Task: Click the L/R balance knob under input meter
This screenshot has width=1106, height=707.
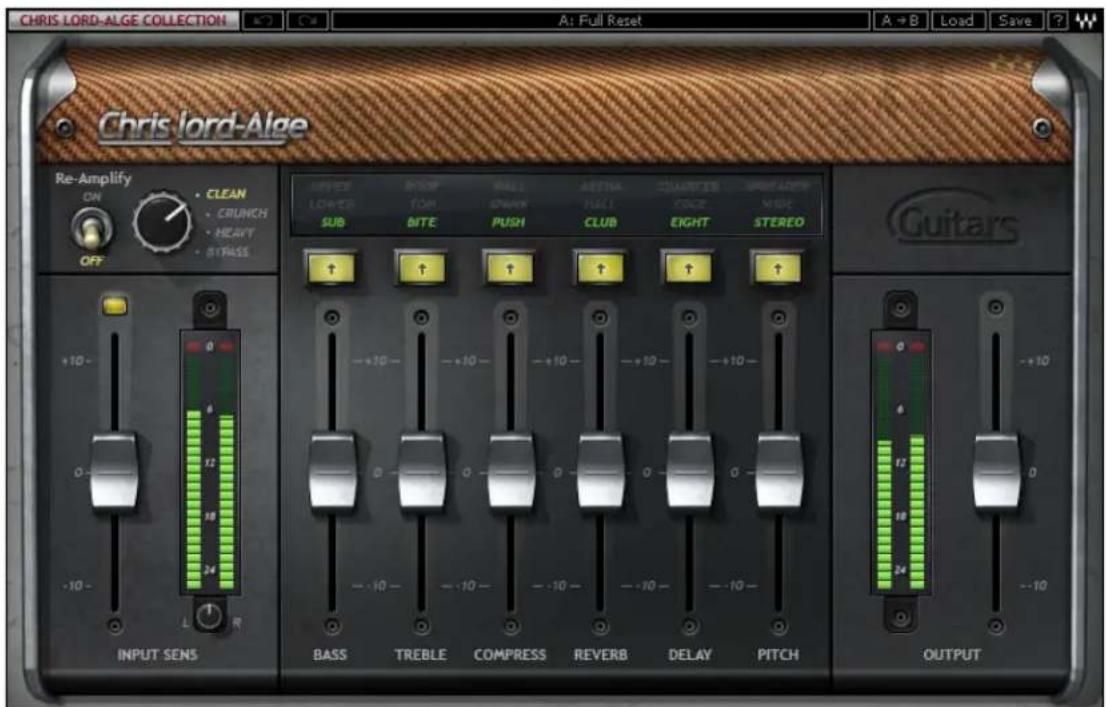Action: [x=209, y=617]
